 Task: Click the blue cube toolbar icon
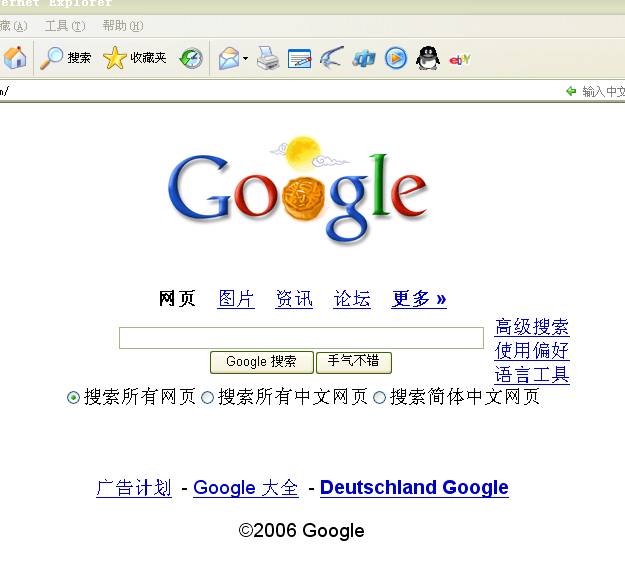pos(364,59)
